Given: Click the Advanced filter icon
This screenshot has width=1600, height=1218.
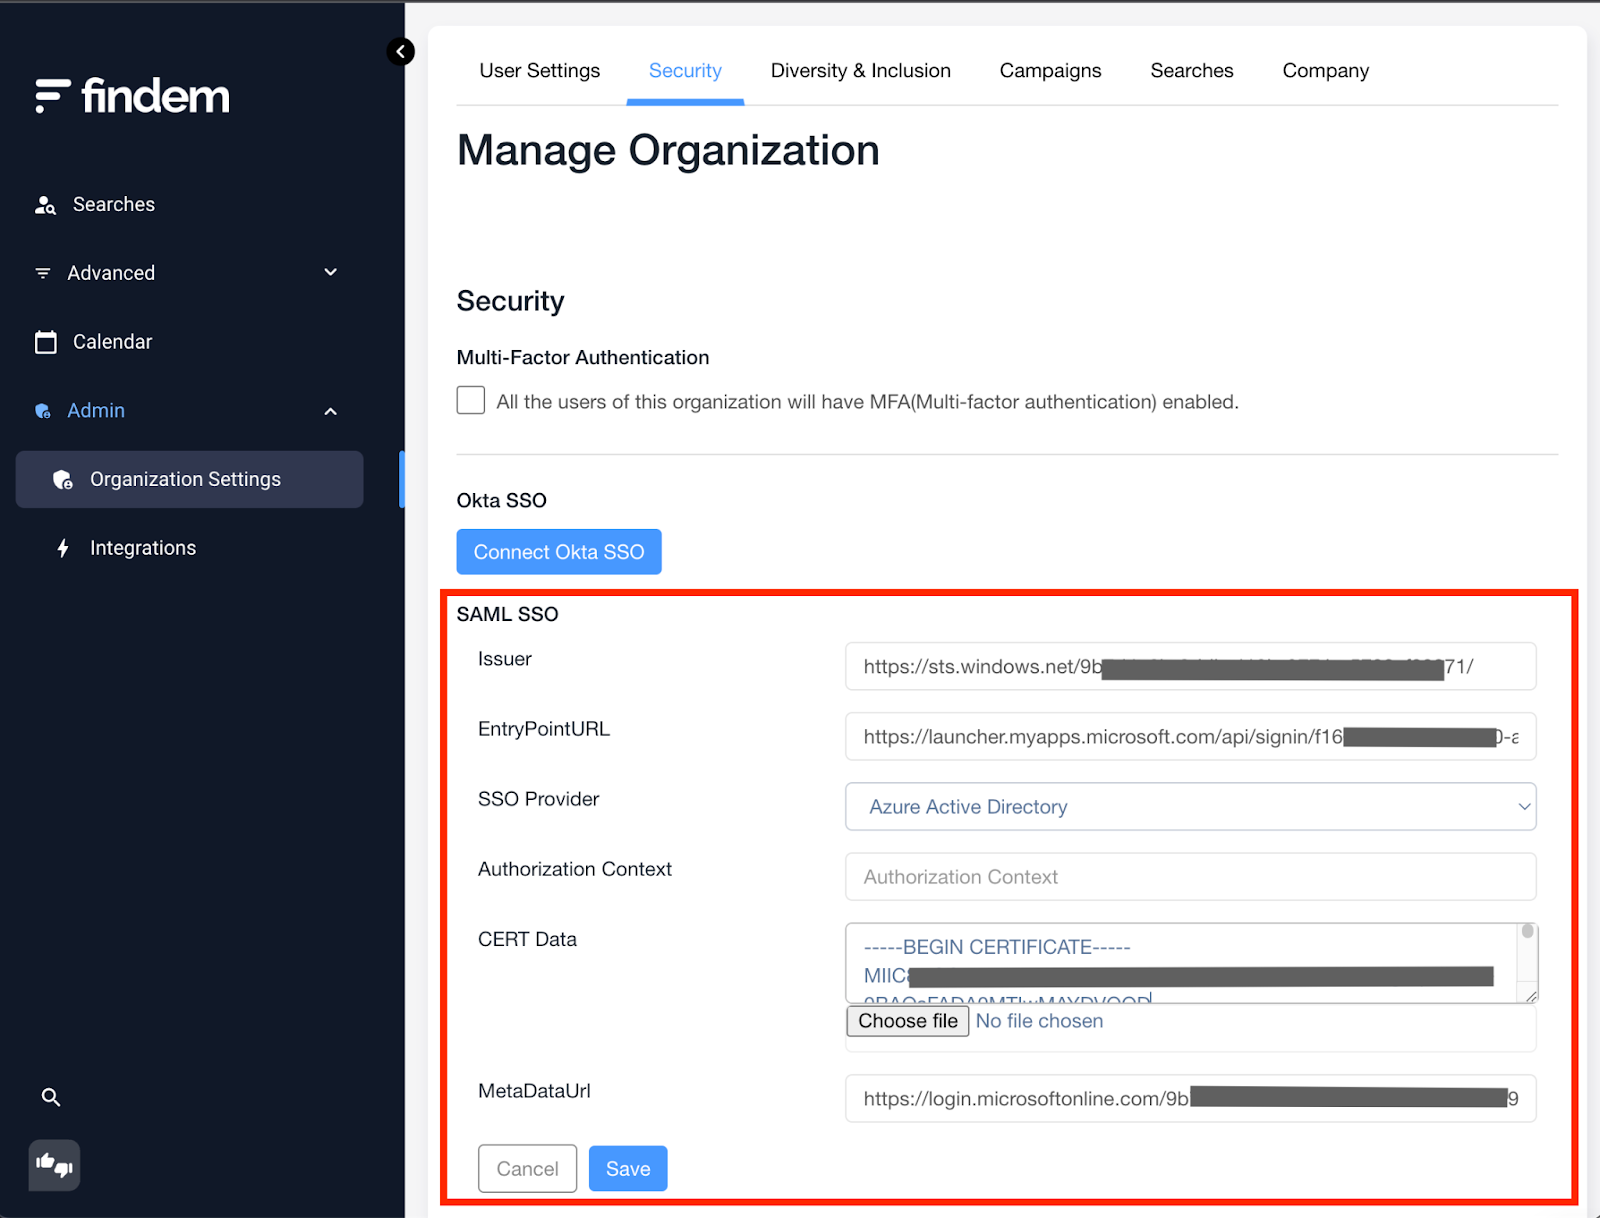Looking at the screenshot, I should point(42,273).
